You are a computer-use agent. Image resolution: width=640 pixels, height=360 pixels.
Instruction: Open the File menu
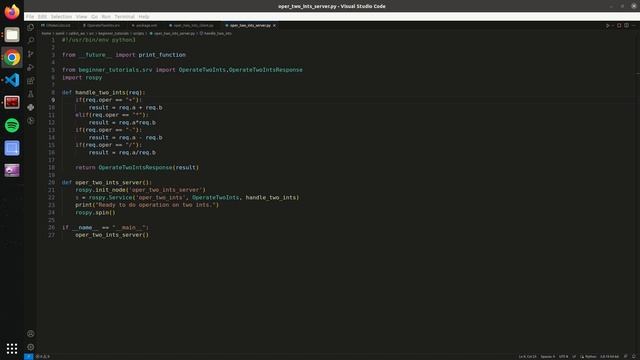click(x=30, y=17)
